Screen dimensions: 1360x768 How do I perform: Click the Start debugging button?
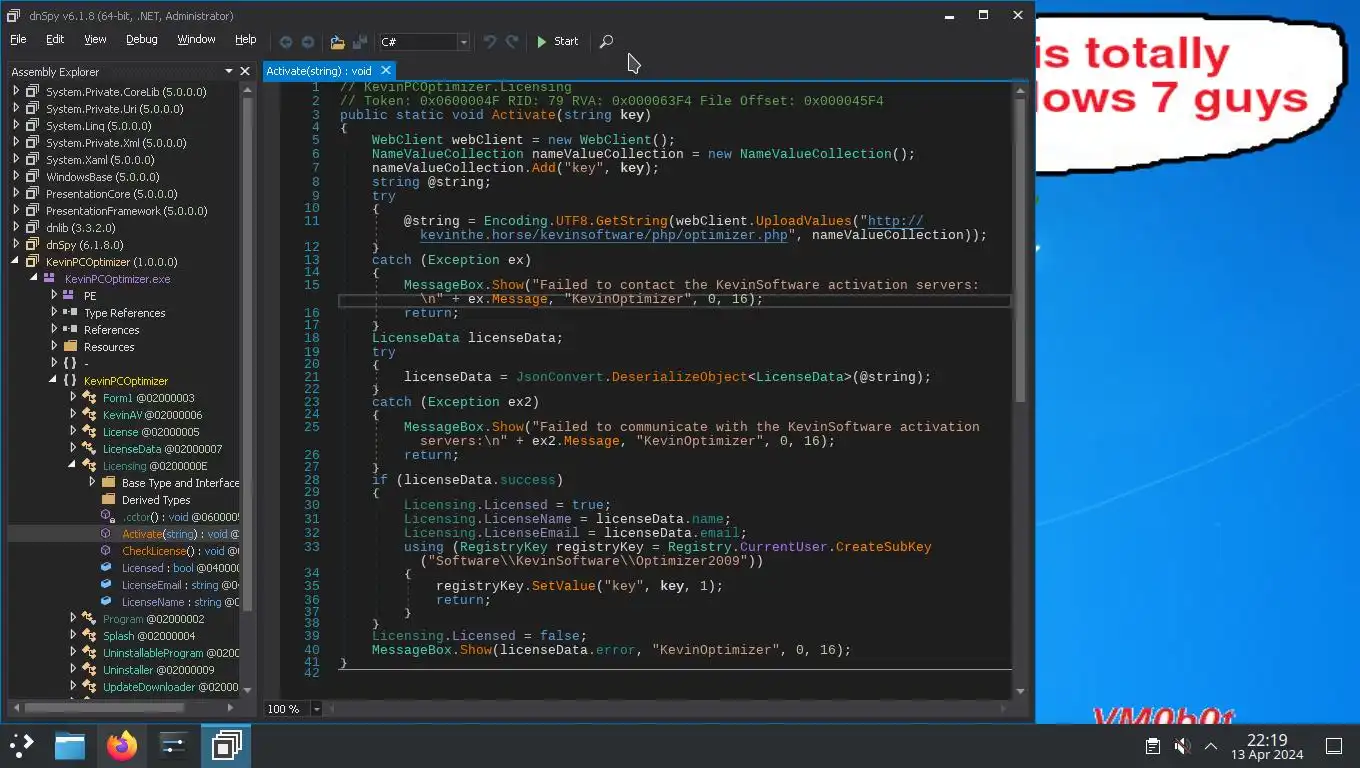[557, 42]
